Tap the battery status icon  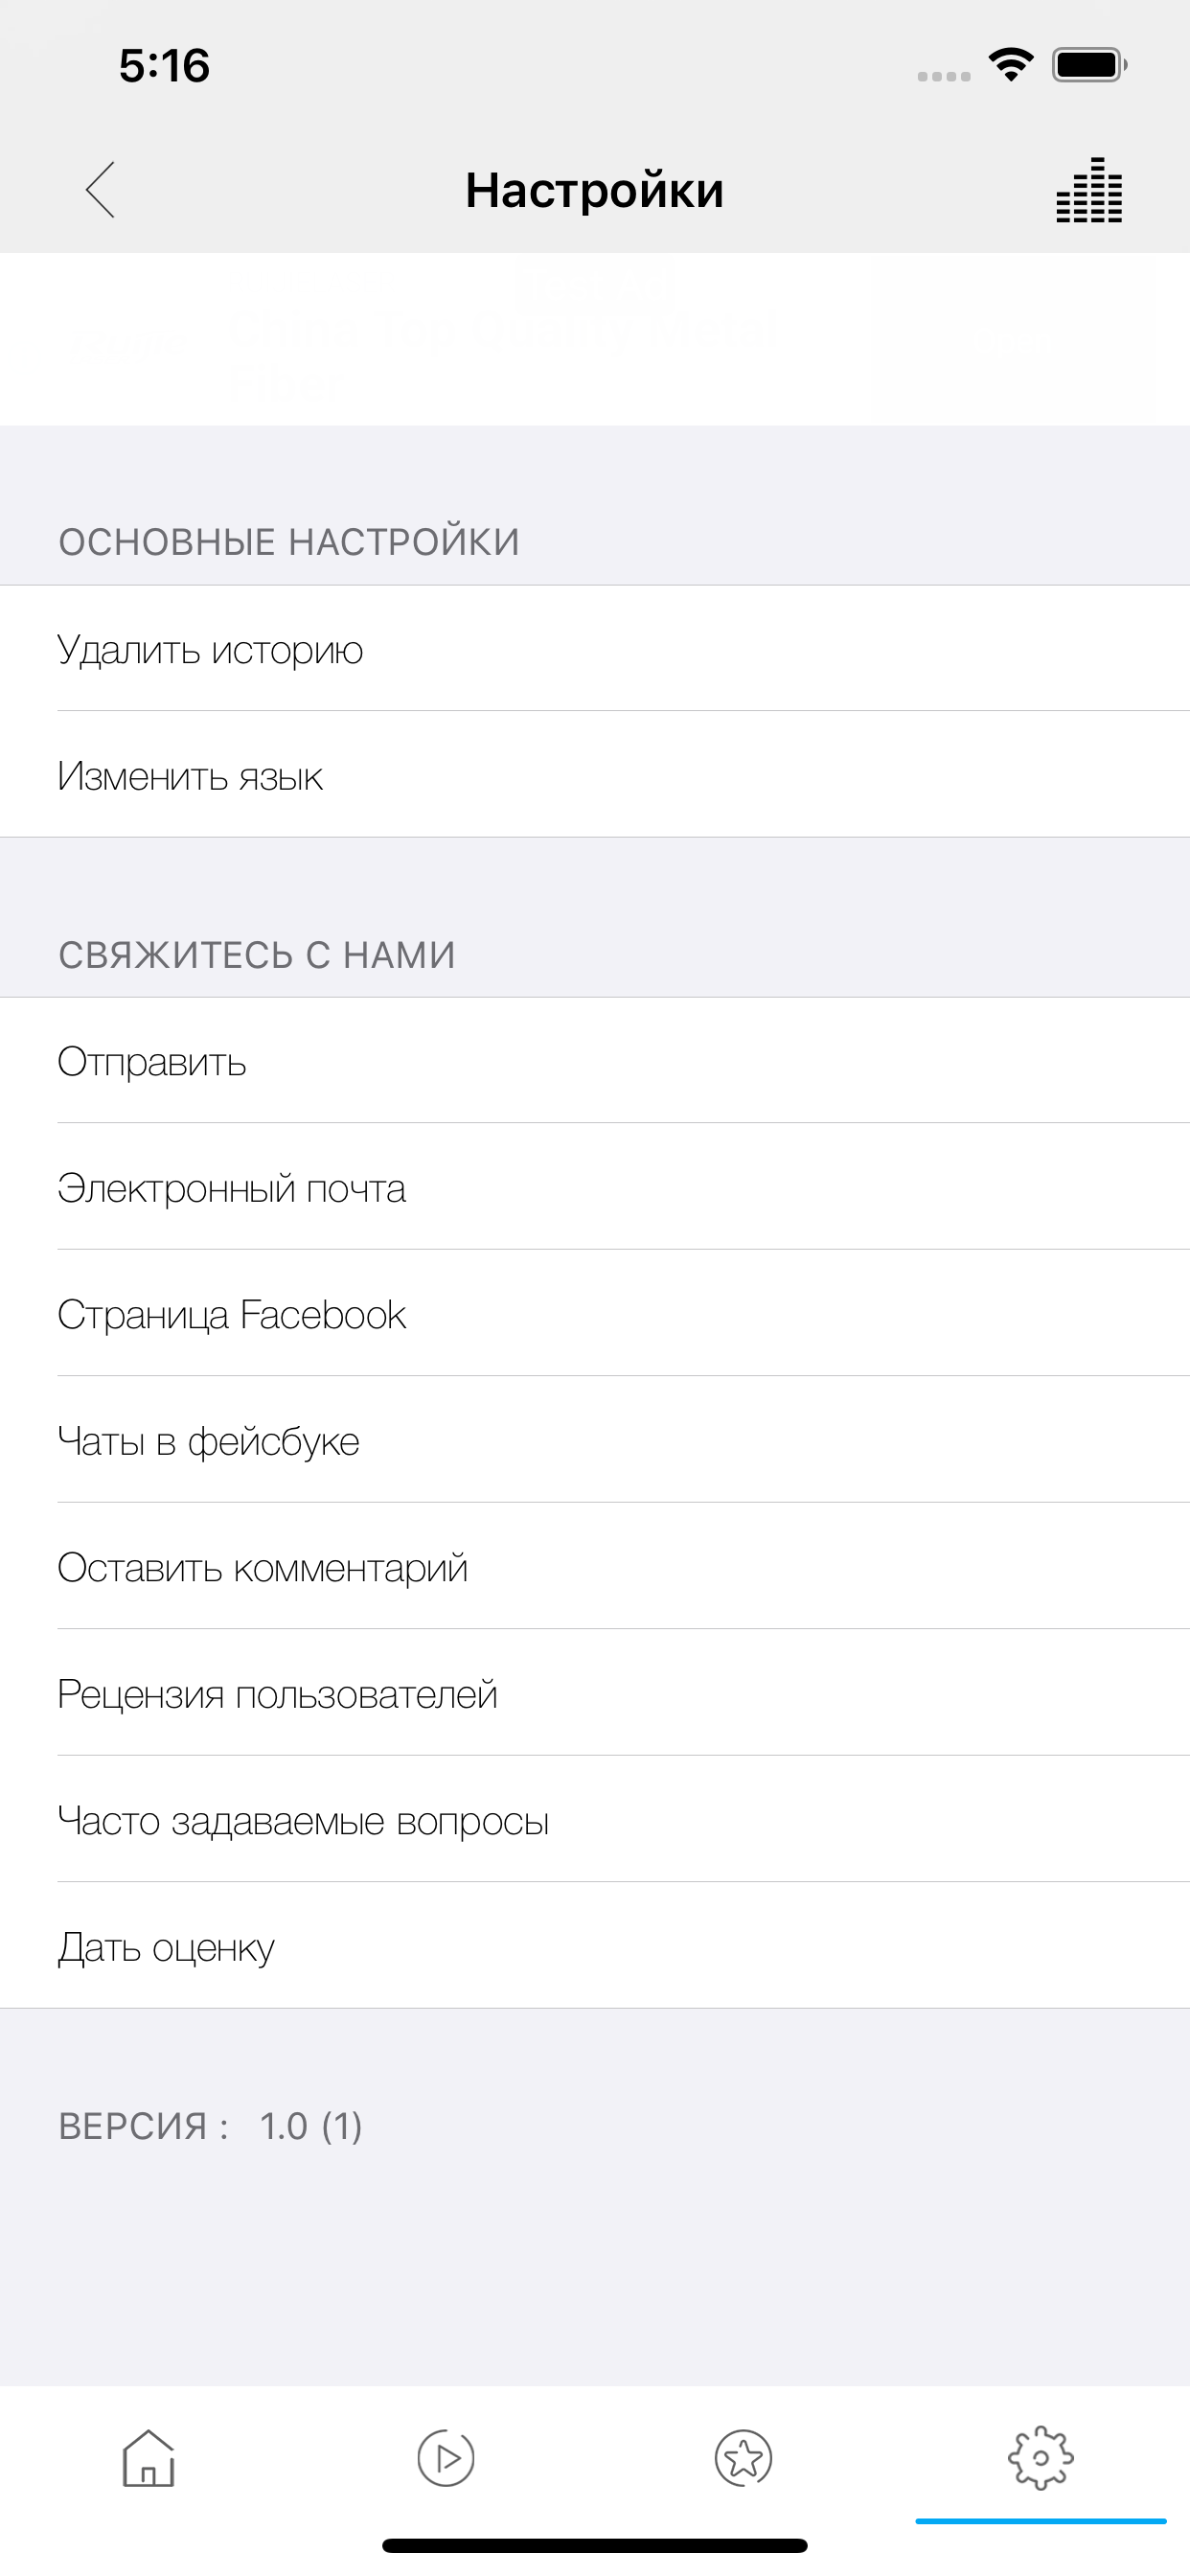pyautogui.click(x=1090, y=65)
